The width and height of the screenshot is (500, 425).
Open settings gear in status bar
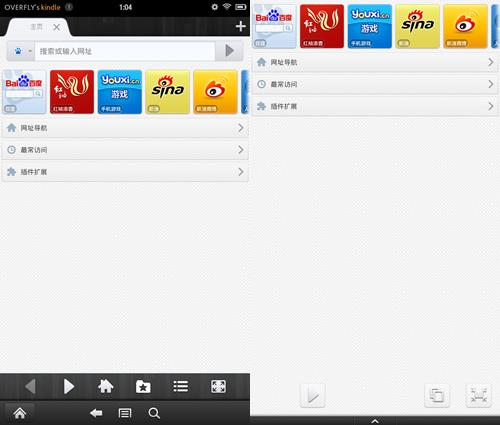click(215, 7)
